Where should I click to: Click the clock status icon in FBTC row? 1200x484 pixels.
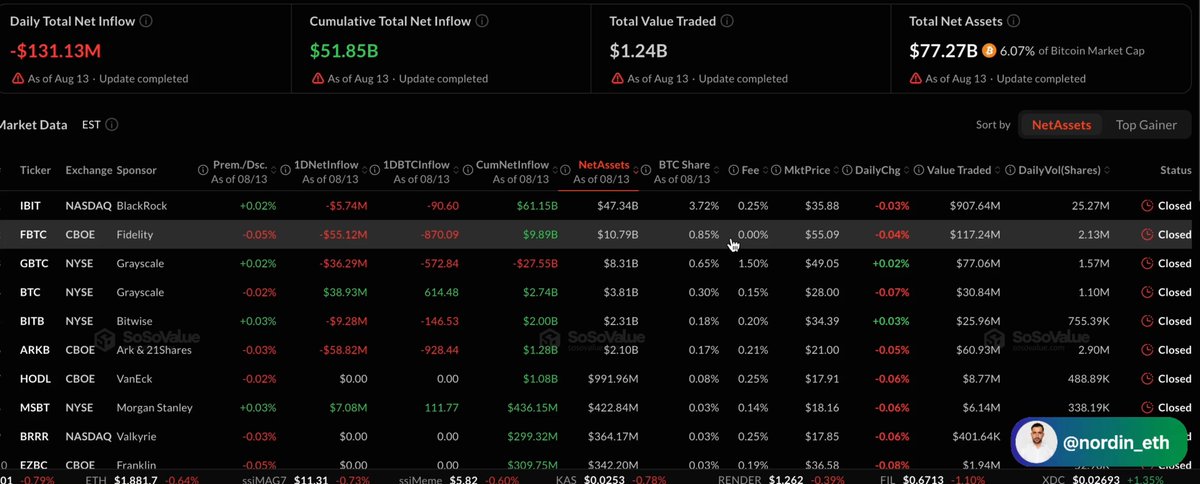point(1147,235)
